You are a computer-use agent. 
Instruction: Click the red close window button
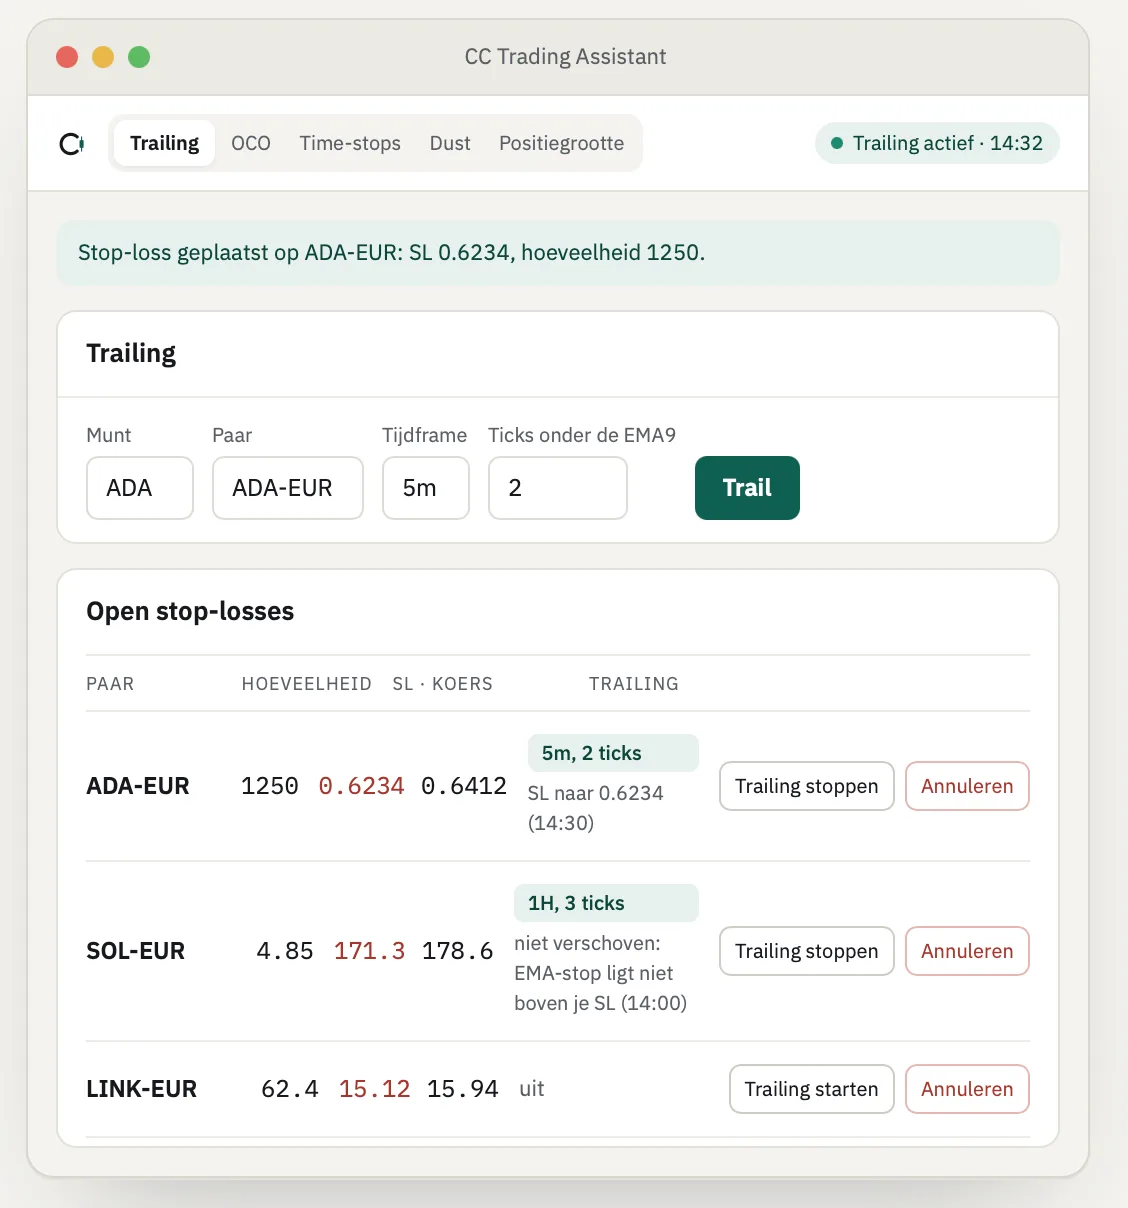tap(67, 57)
